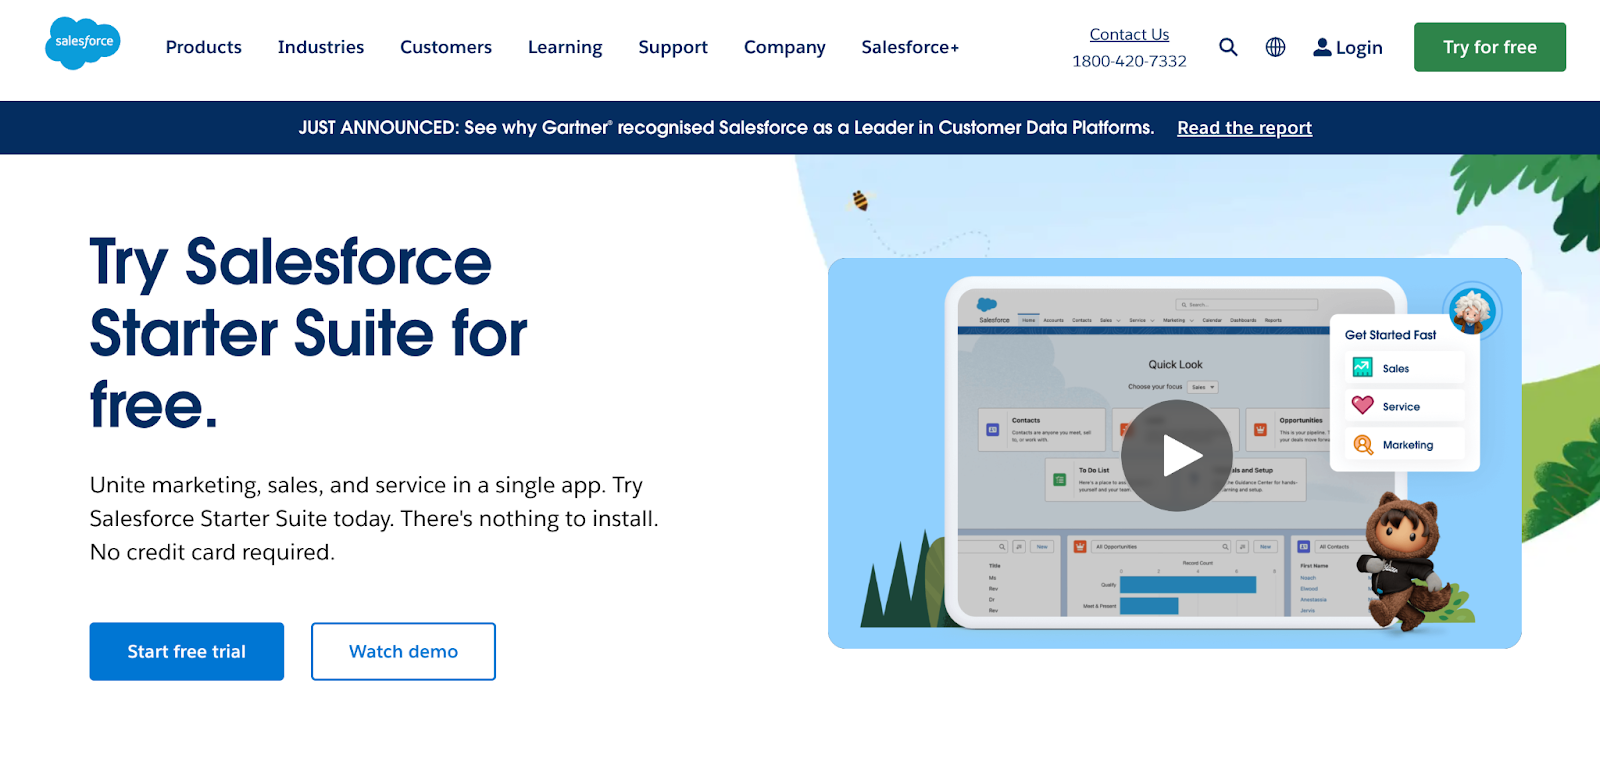Image resolution: width=1600 pixels, height=759 pixels.
Task: Click the Marketing magnifier icon
Action: coord(1362,445)
